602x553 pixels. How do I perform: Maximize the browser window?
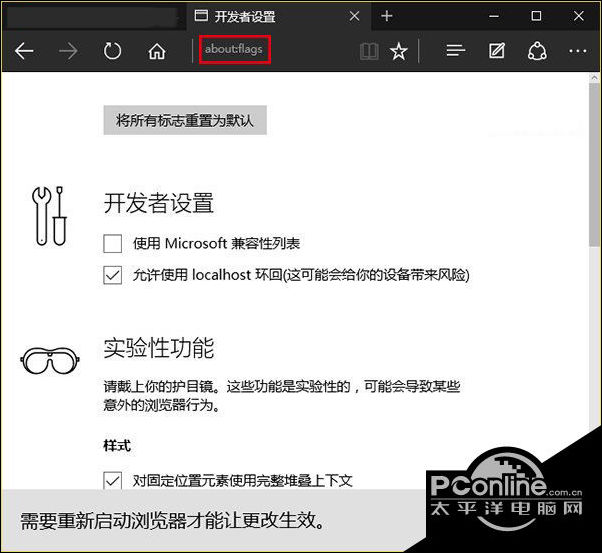click(x=536, y=16)
